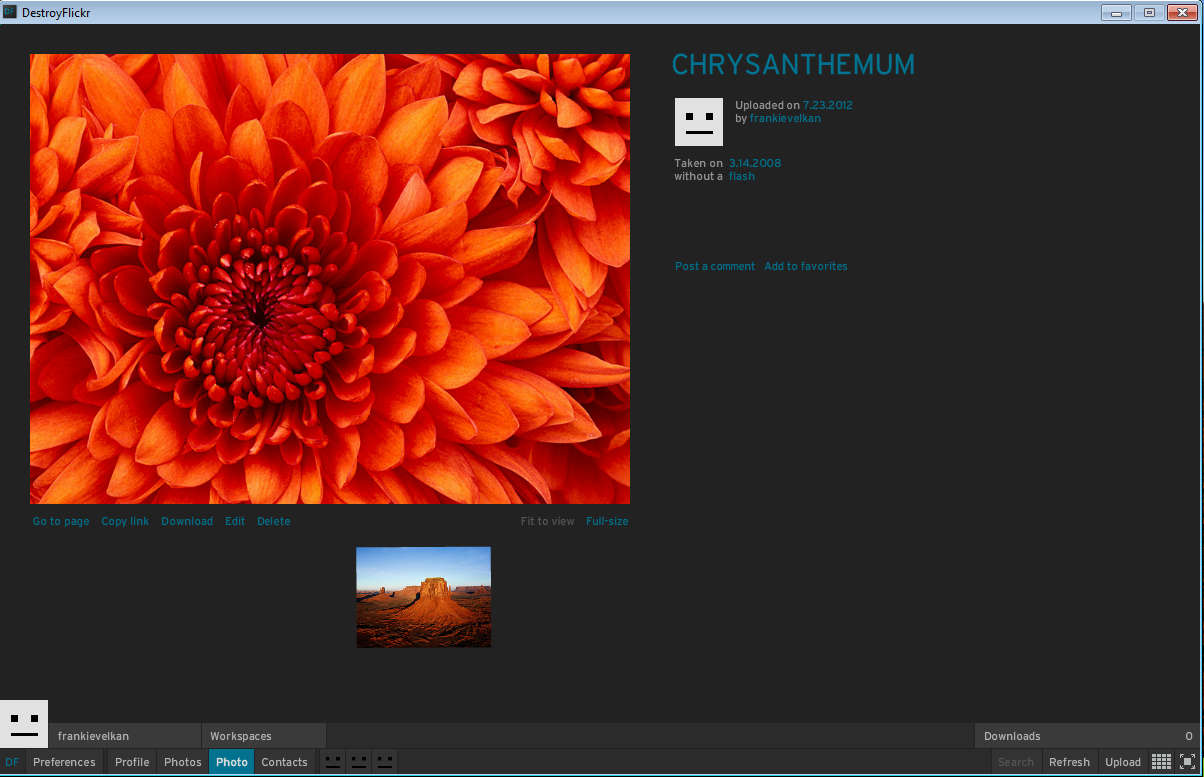Click the Add to favorites link
Screen dimensions: 1204x777
pos(805,266)
